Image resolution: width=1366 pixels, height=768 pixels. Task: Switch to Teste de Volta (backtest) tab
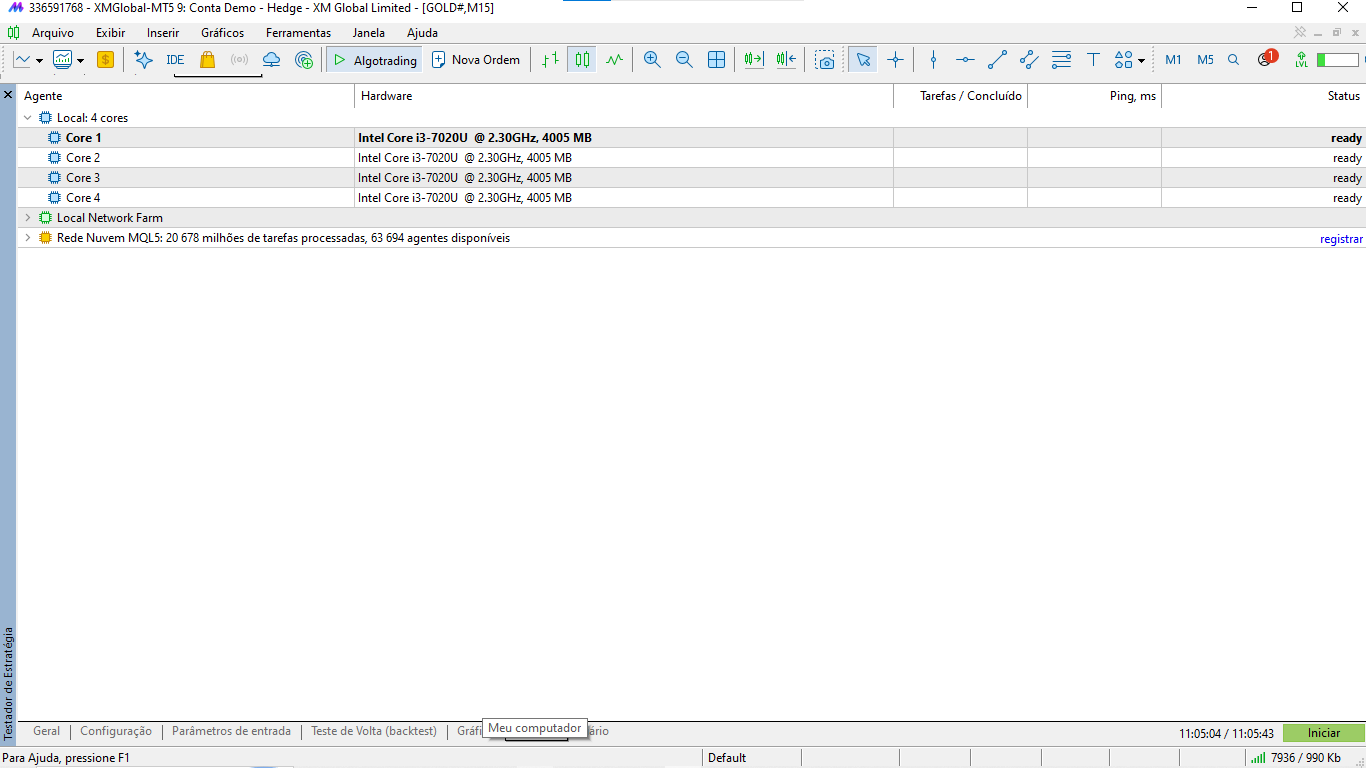[x=374, y=731]
